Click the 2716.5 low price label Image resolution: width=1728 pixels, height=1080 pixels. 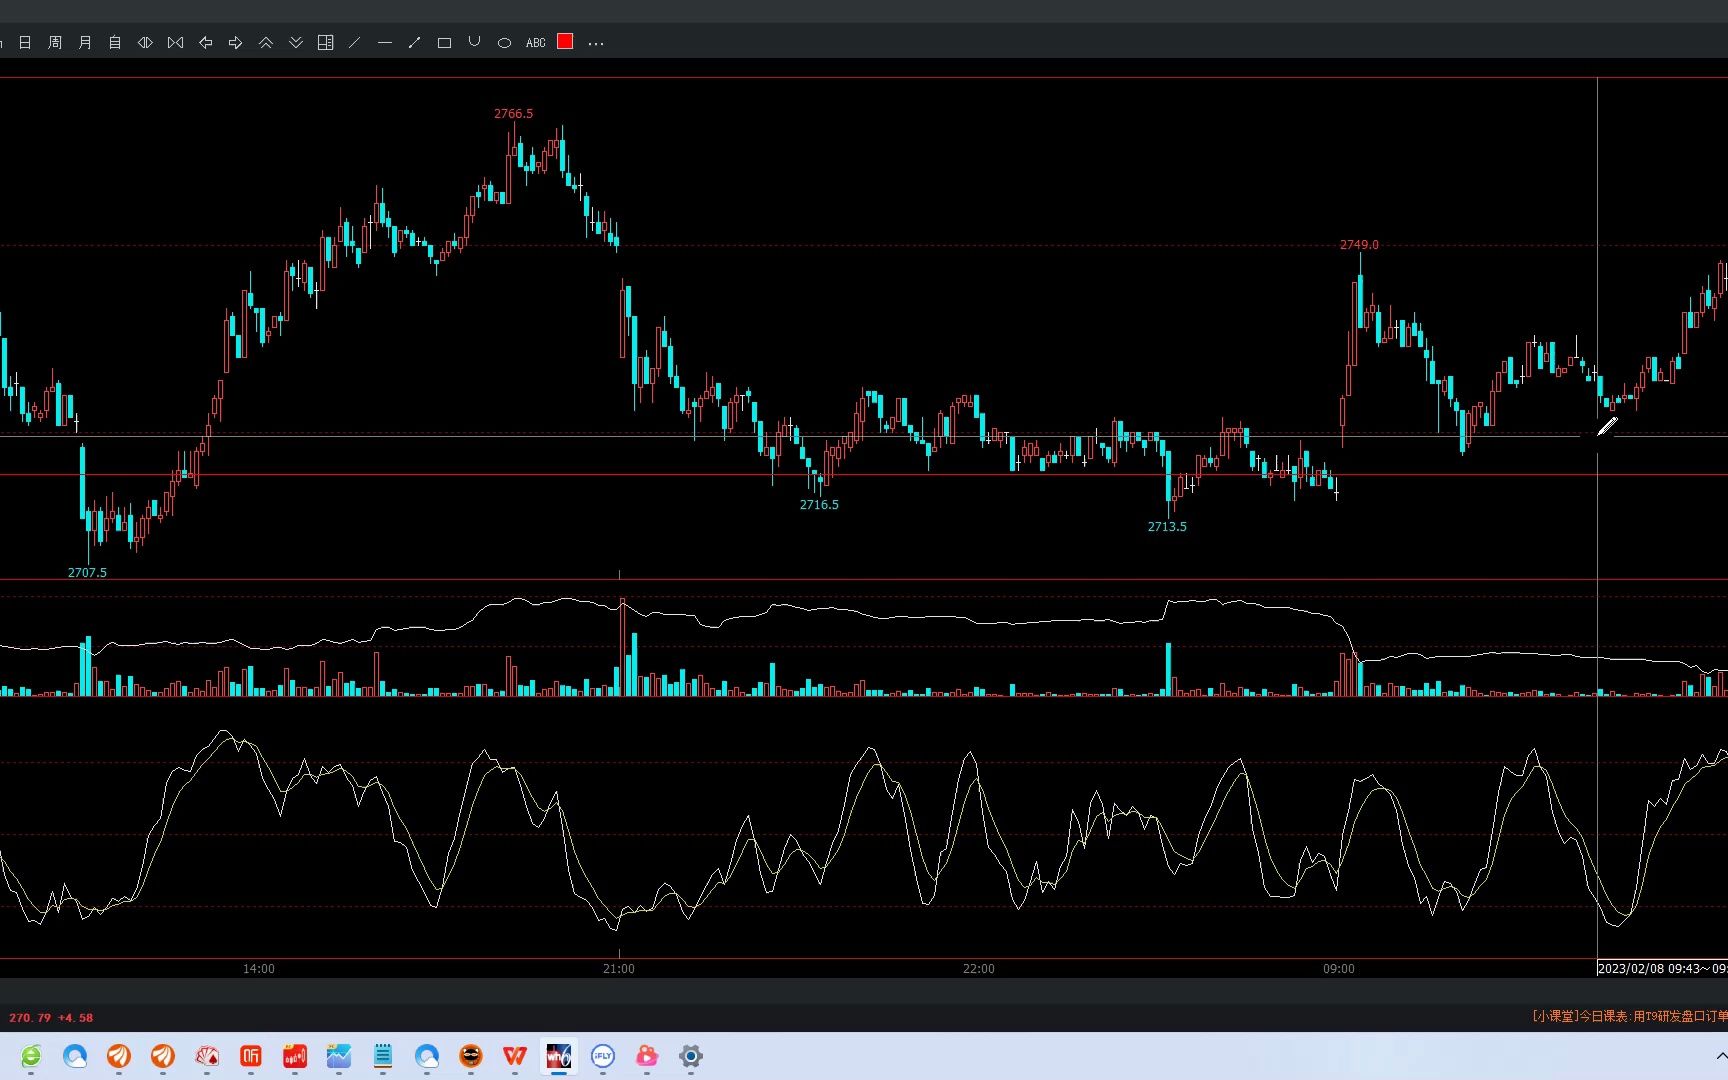819,505
